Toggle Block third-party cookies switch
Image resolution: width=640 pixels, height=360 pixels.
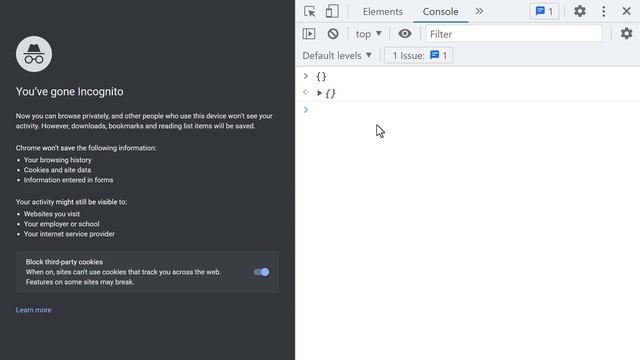pyautogui.click(x=261, y=272)
